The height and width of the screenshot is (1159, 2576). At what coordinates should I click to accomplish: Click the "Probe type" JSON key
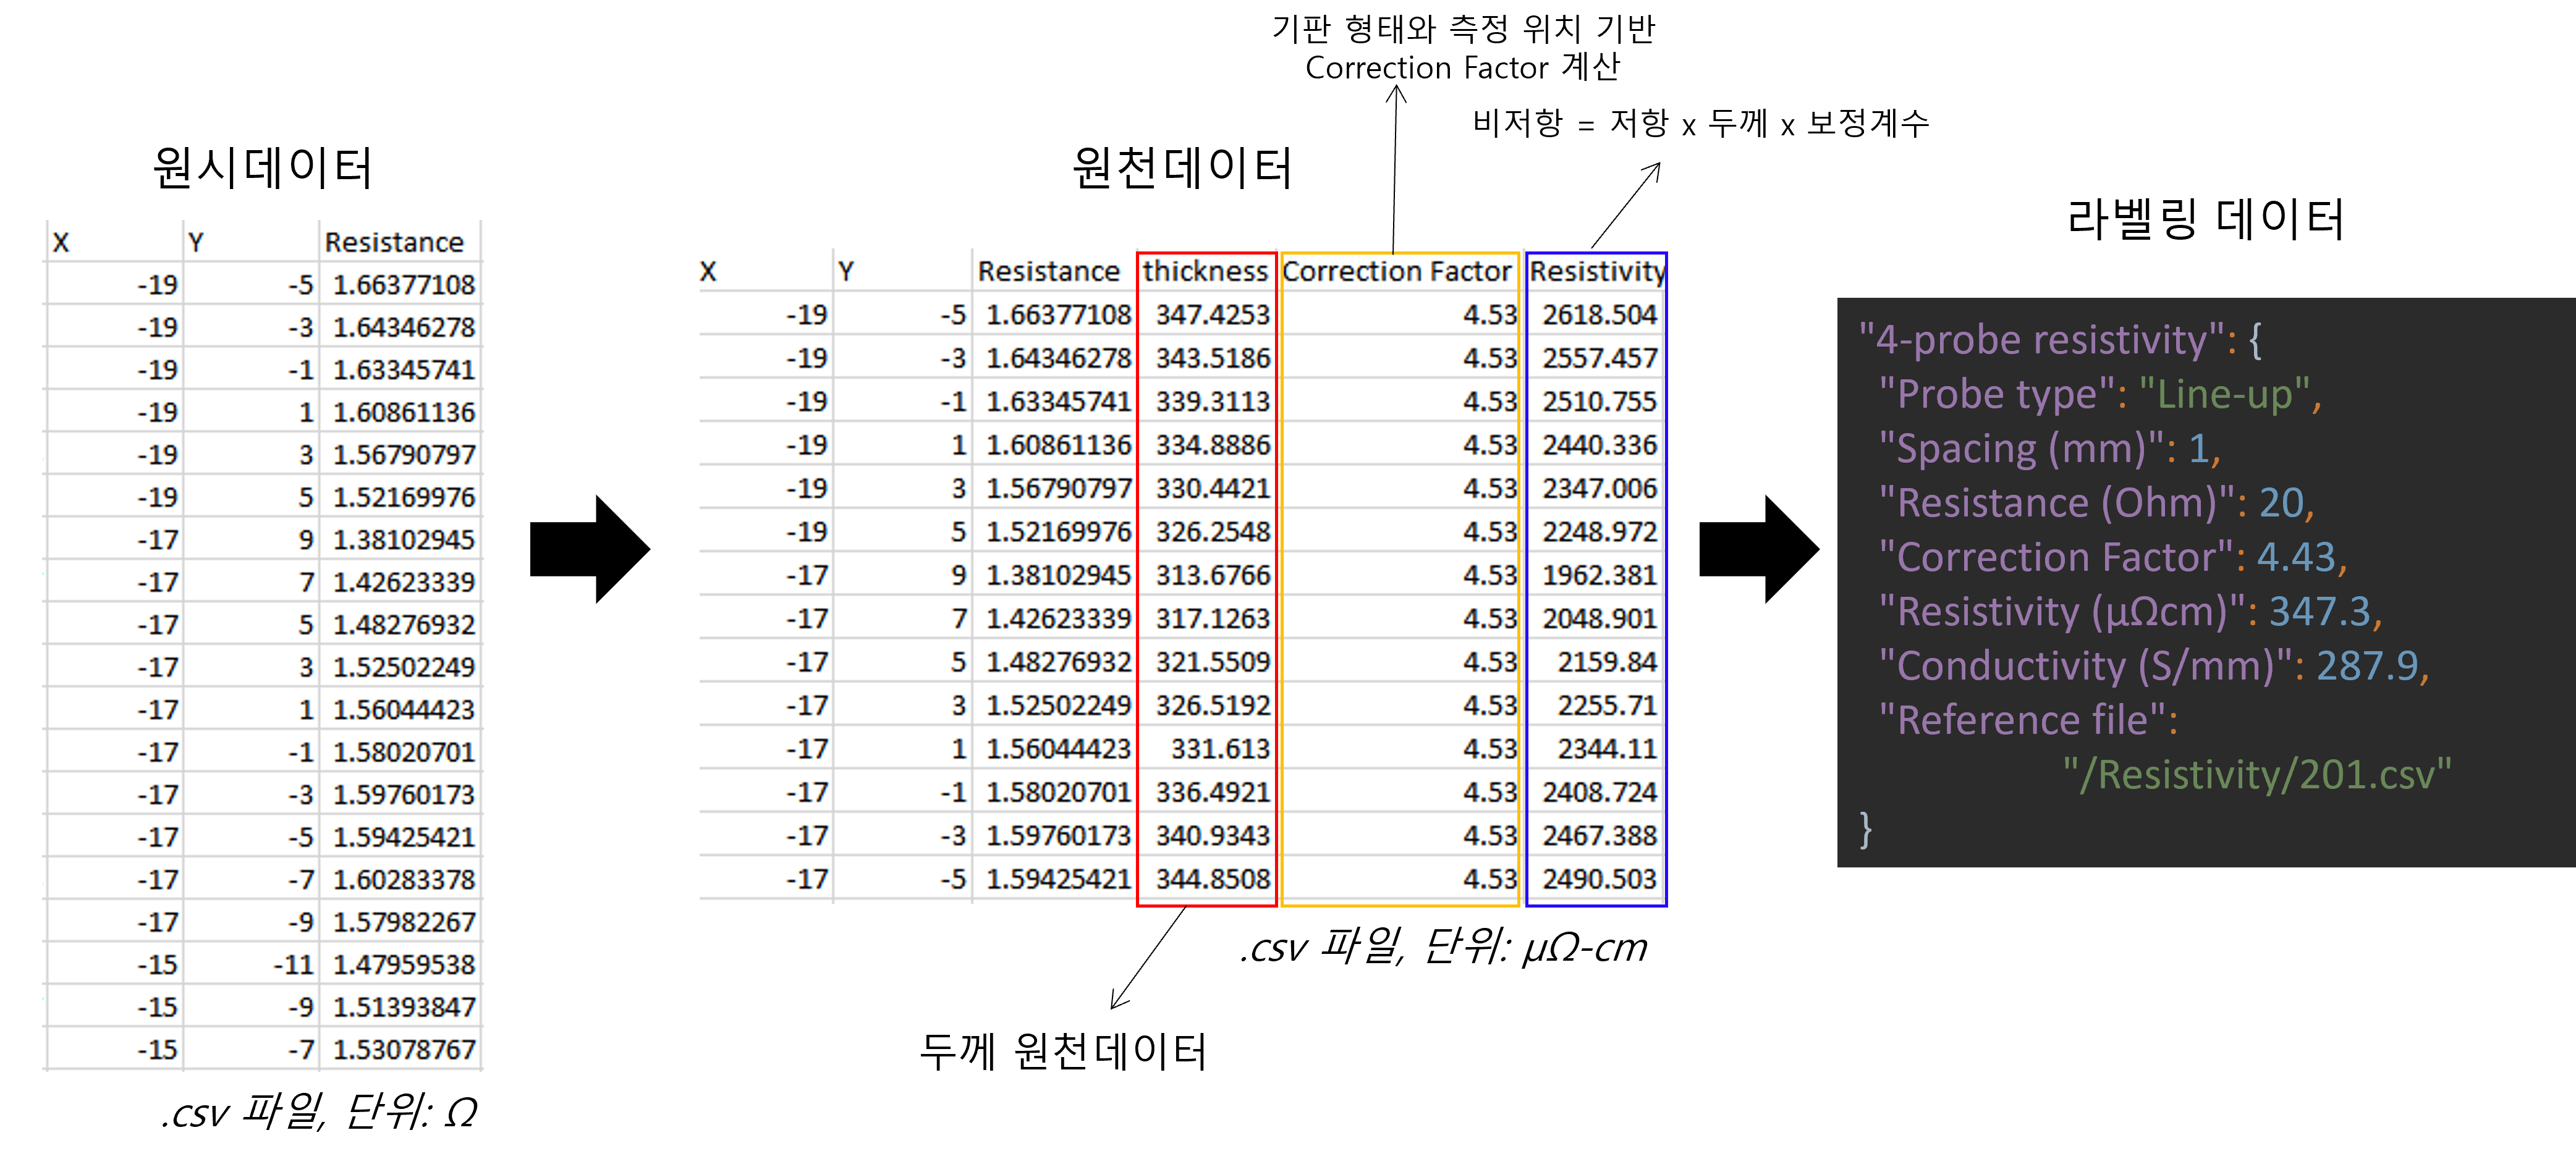[1997, 394]
